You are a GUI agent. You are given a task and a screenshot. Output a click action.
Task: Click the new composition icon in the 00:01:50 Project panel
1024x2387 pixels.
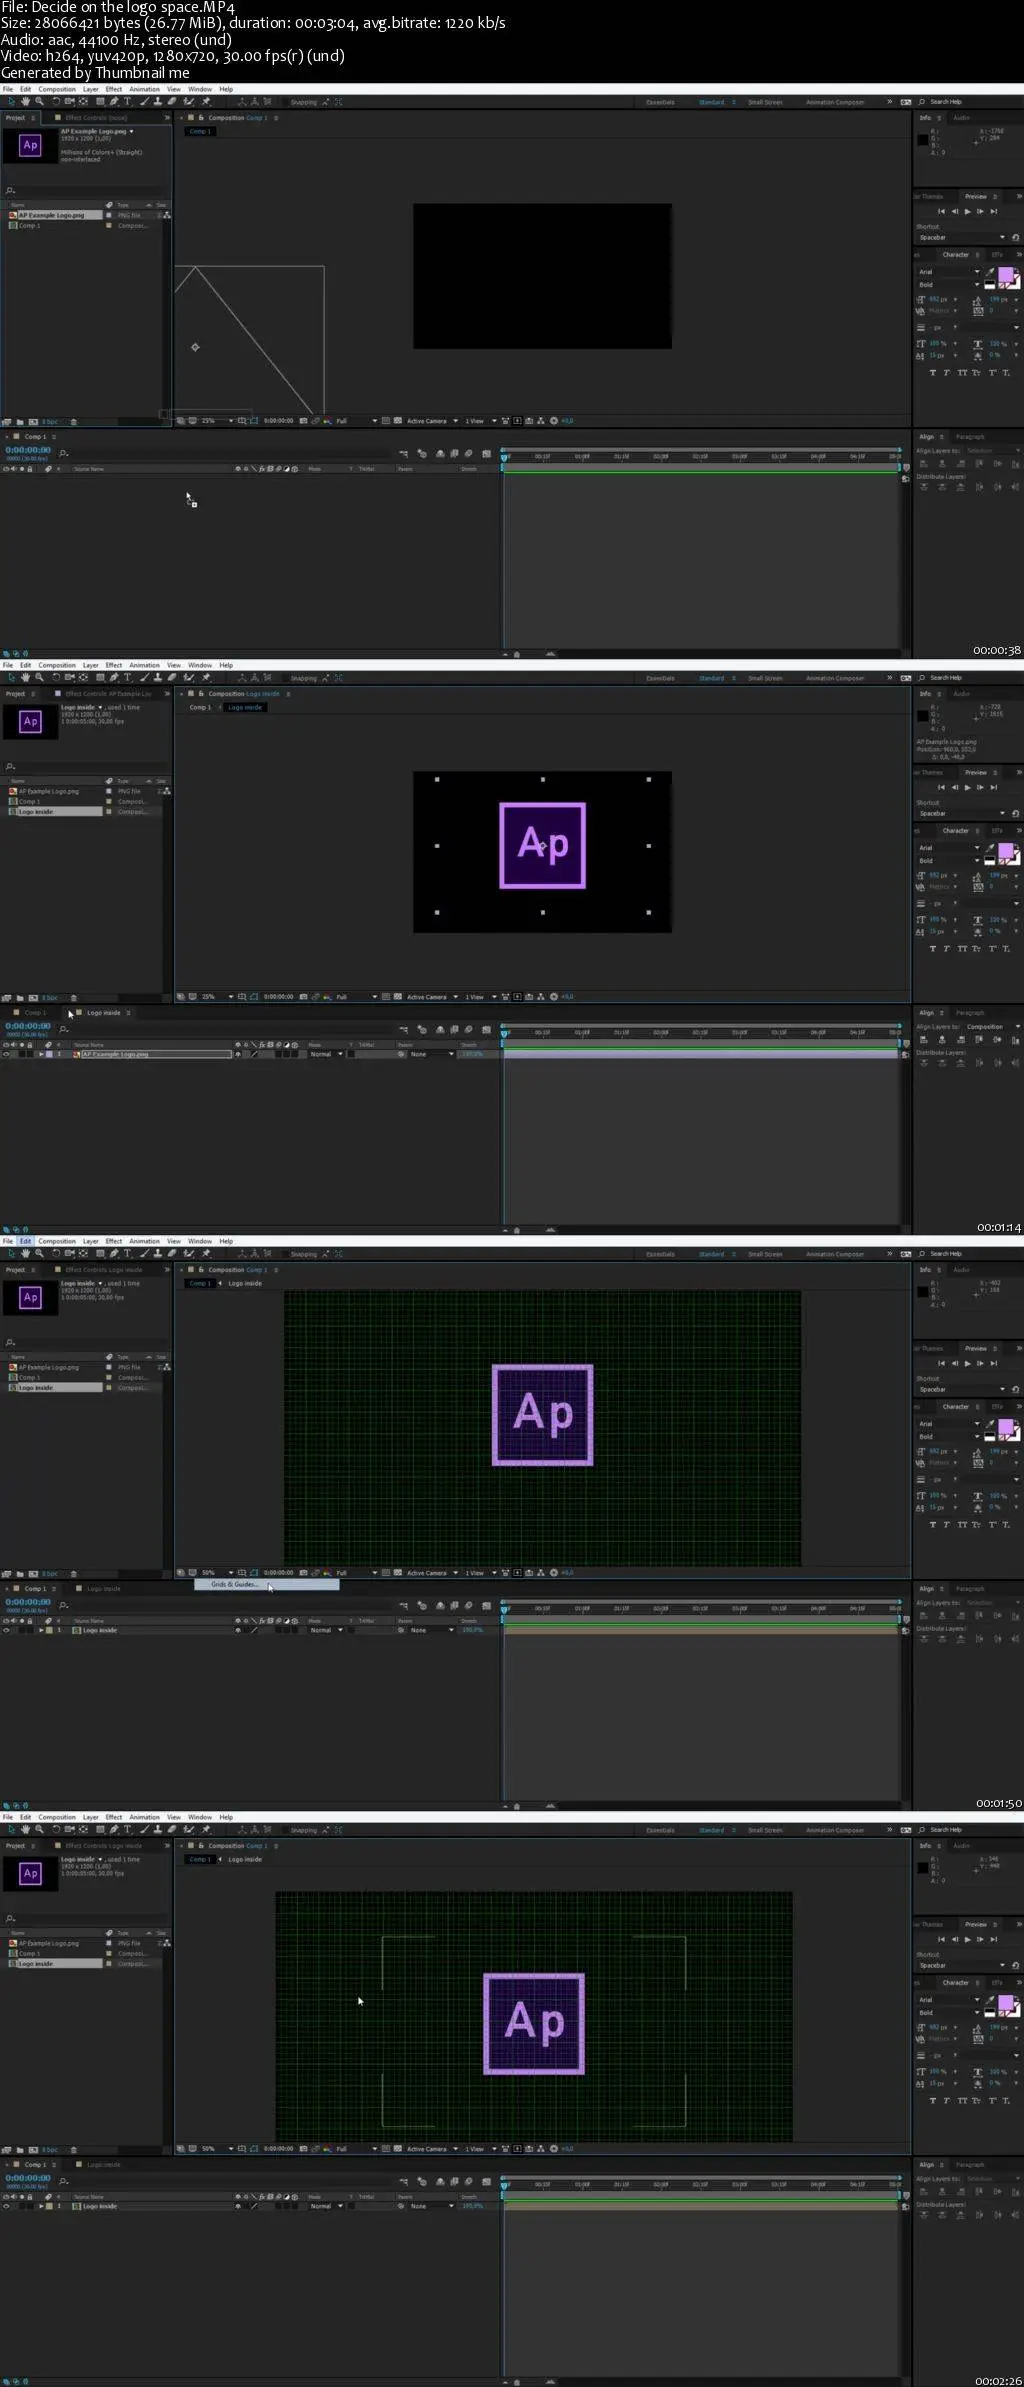33,1573
